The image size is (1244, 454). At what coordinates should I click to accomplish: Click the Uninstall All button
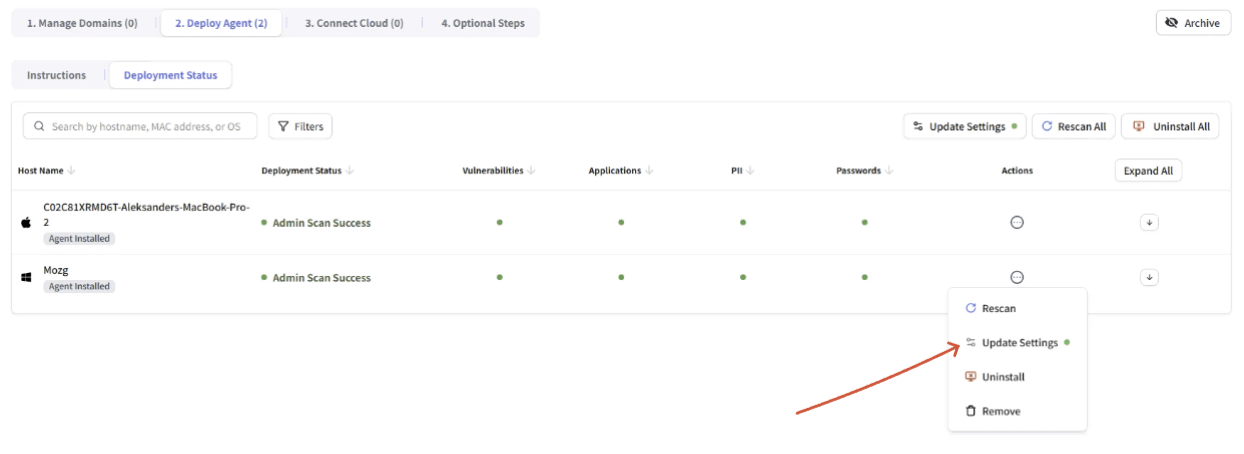coord(1170,127)
